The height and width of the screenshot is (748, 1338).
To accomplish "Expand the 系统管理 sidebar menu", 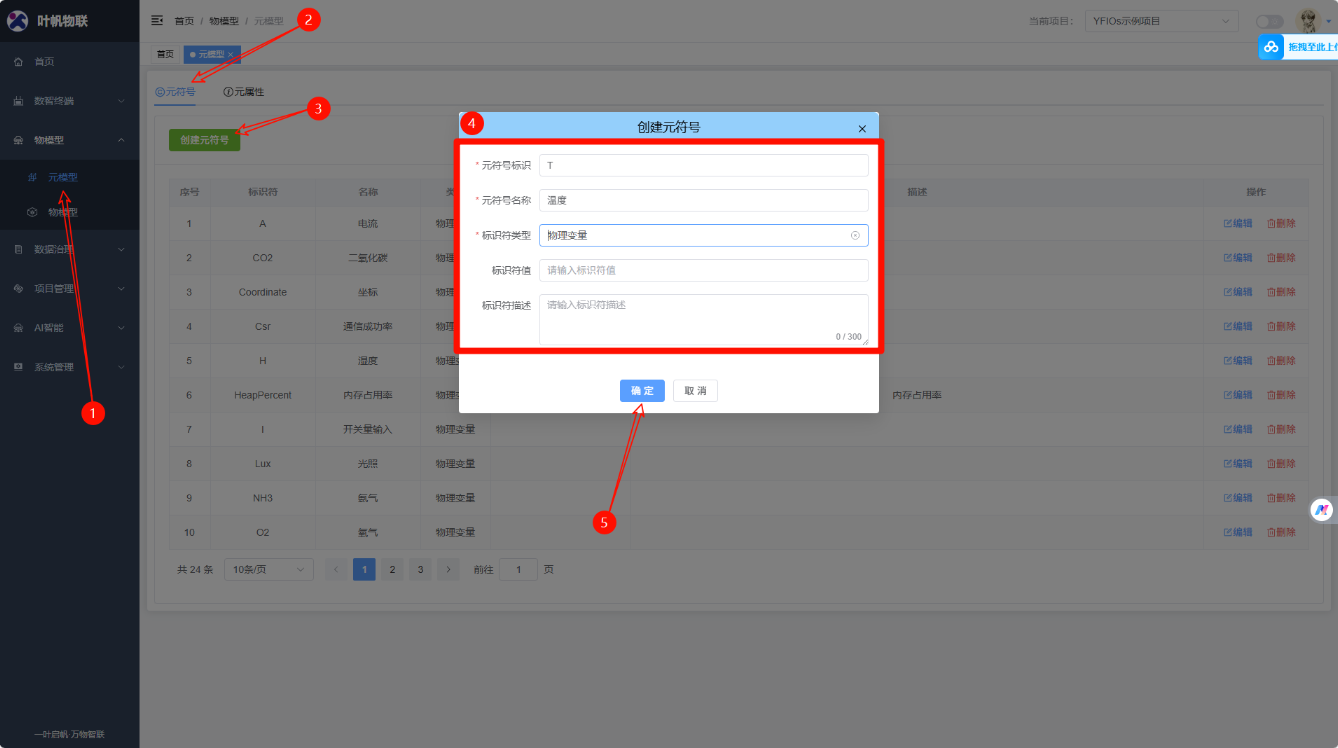I will tap(69, 367).
